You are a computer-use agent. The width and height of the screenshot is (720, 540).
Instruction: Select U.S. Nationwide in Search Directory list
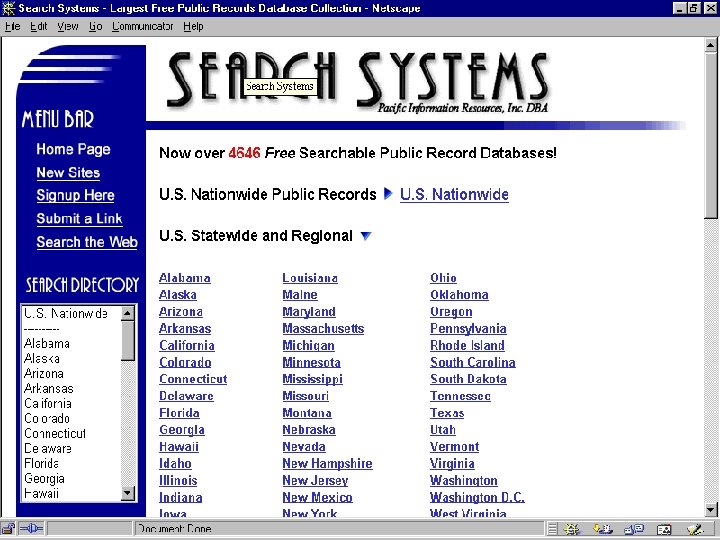66,314
